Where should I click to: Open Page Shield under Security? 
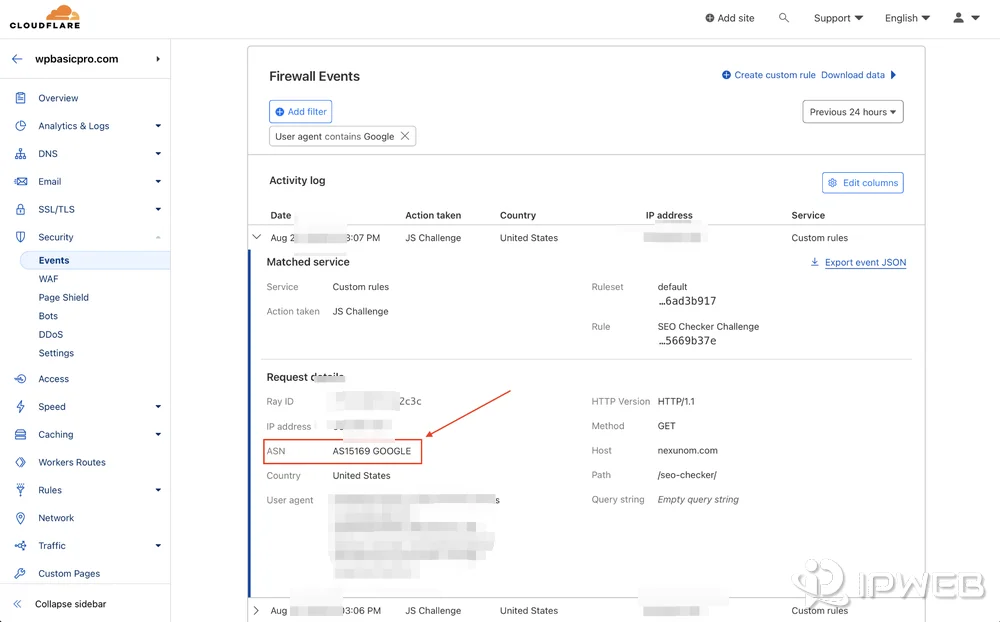point(64,297)
